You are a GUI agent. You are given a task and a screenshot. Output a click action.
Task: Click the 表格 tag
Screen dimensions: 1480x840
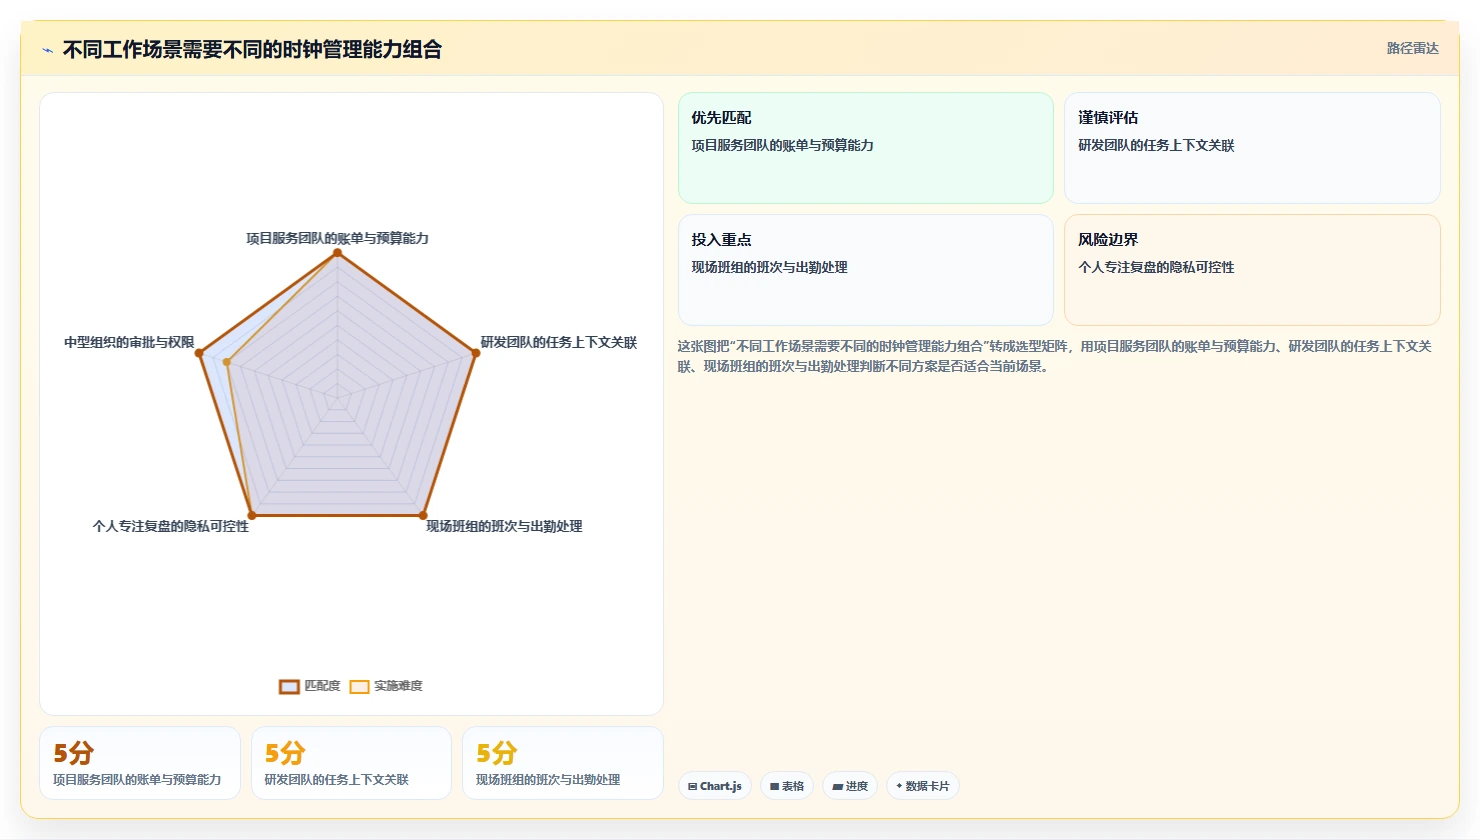pyautogui.click(x=787, y=786)
